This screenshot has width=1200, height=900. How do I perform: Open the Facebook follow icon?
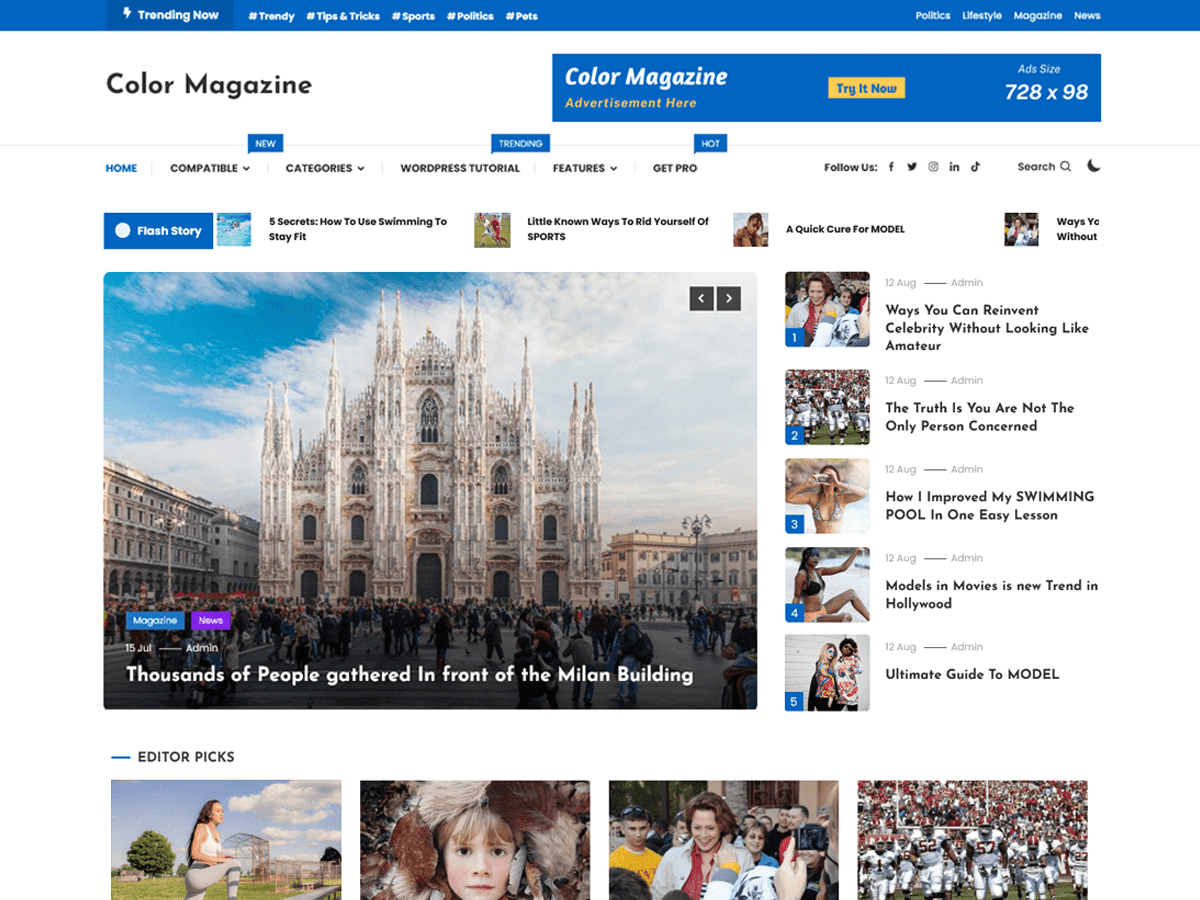click(x=891, y=167)
